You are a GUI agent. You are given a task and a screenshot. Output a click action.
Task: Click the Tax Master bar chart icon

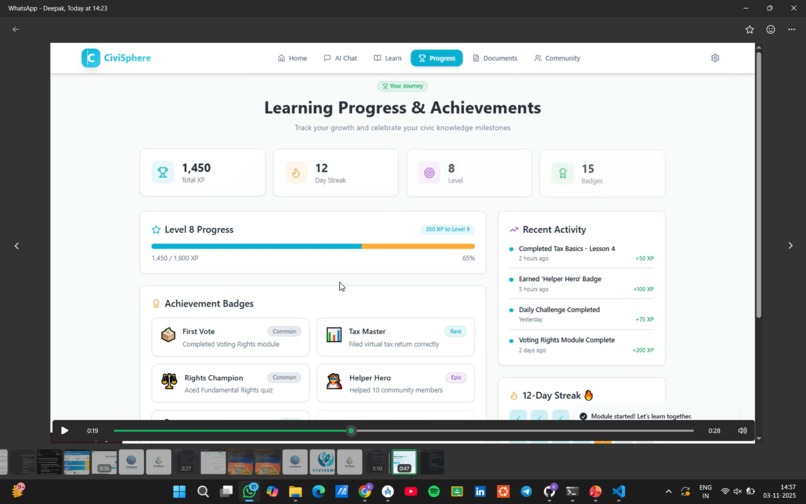(334, 335)
